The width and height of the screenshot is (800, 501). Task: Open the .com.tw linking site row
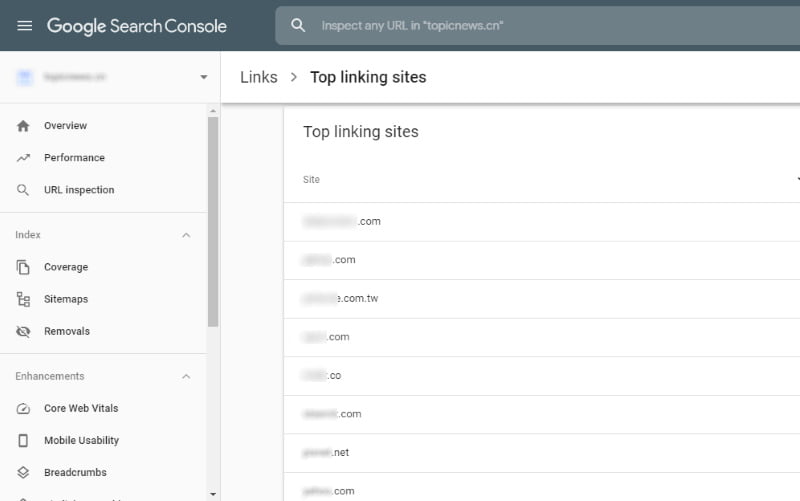pos(542,298)
